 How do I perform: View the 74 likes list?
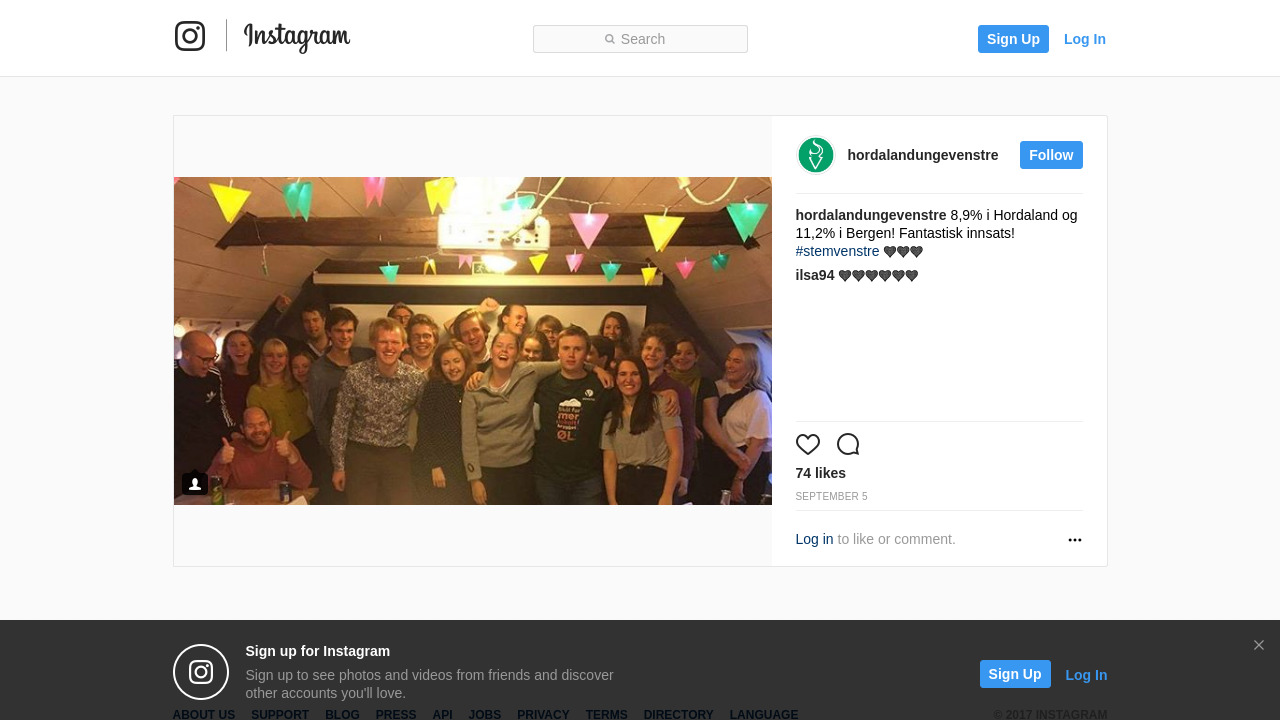821,473
